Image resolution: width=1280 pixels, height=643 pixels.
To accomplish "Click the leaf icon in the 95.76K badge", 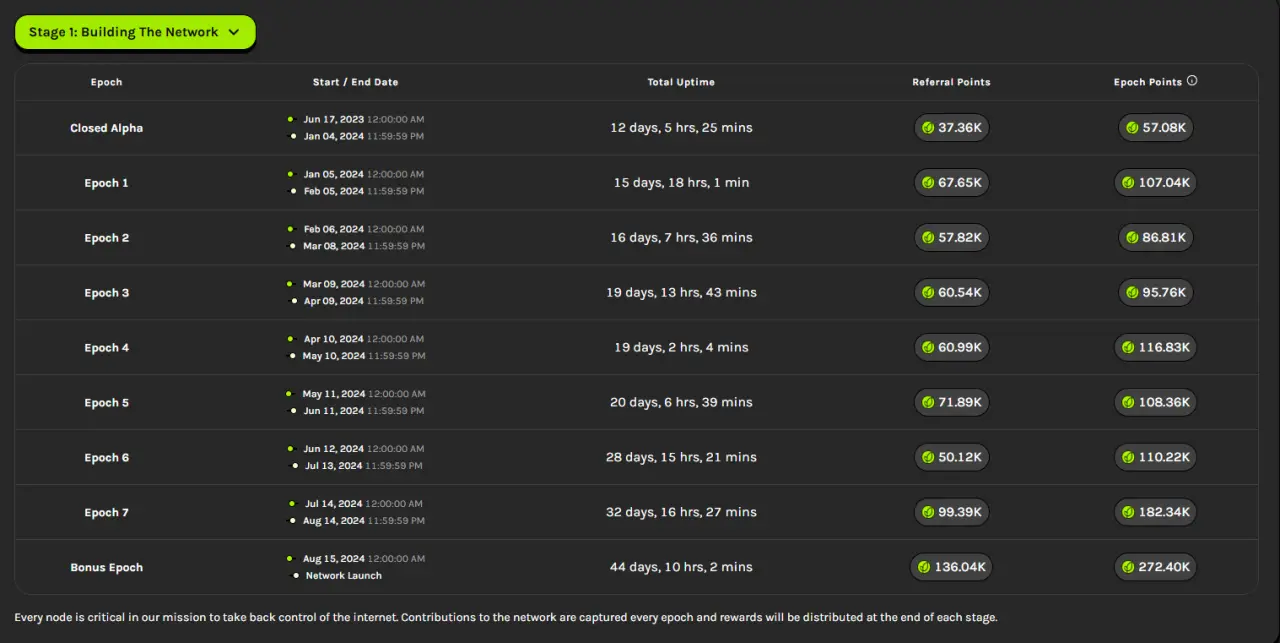I will (x=1132, y=293).
